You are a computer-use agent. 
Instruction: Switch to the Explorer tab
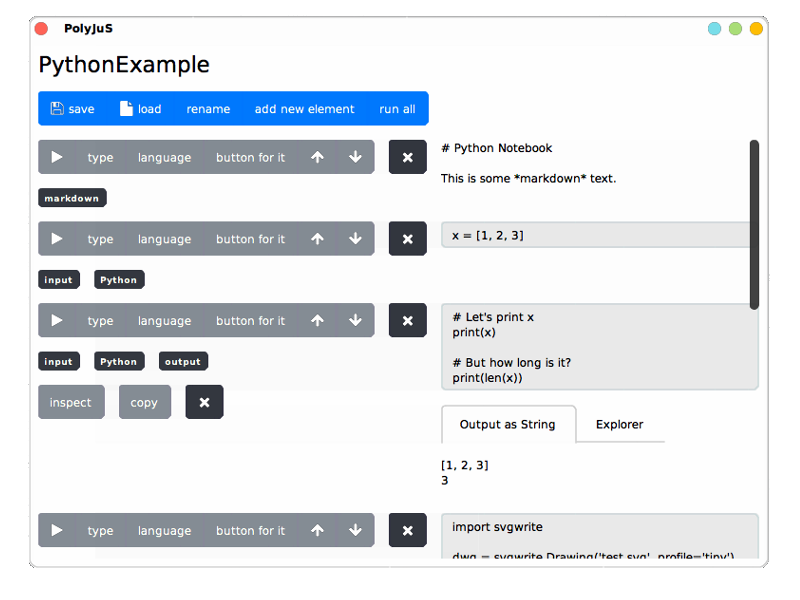pyautogui.click(x=619, y=424)
